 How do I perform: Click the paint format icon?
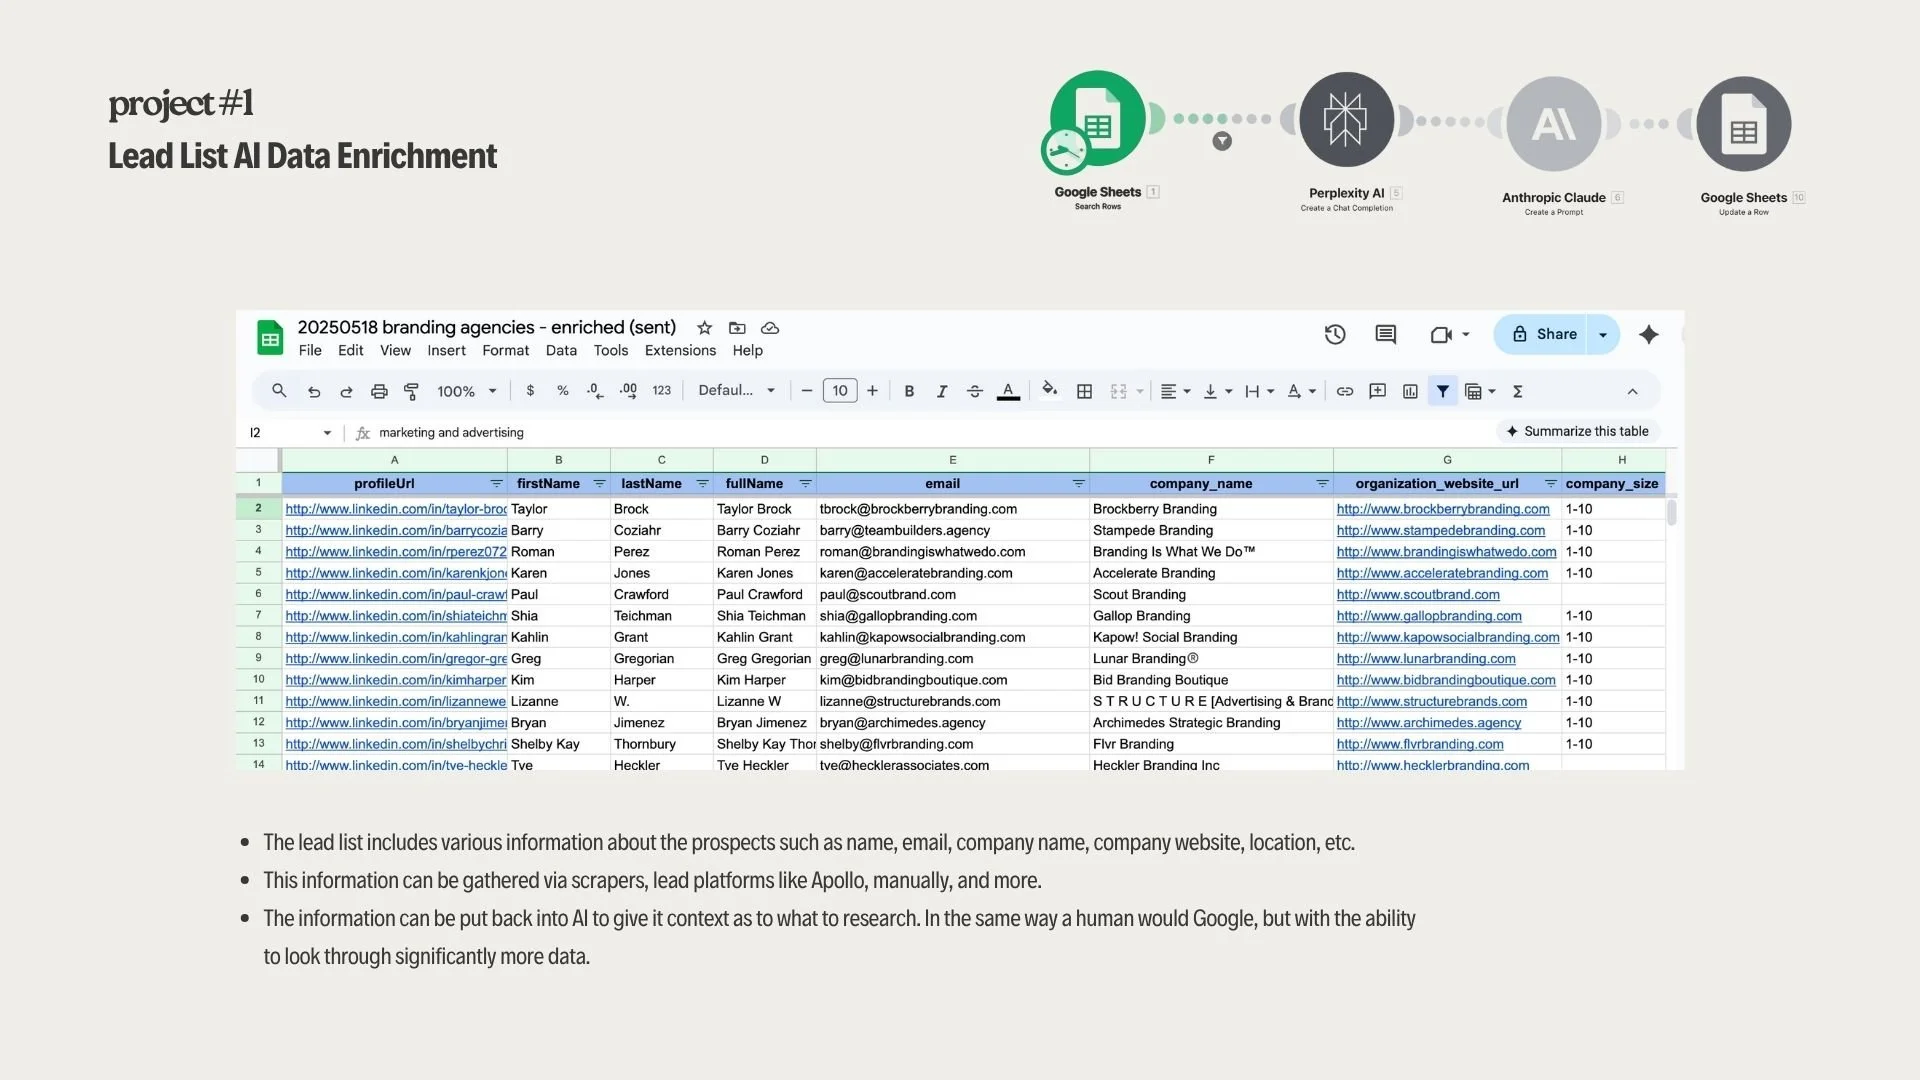(411, 391)
